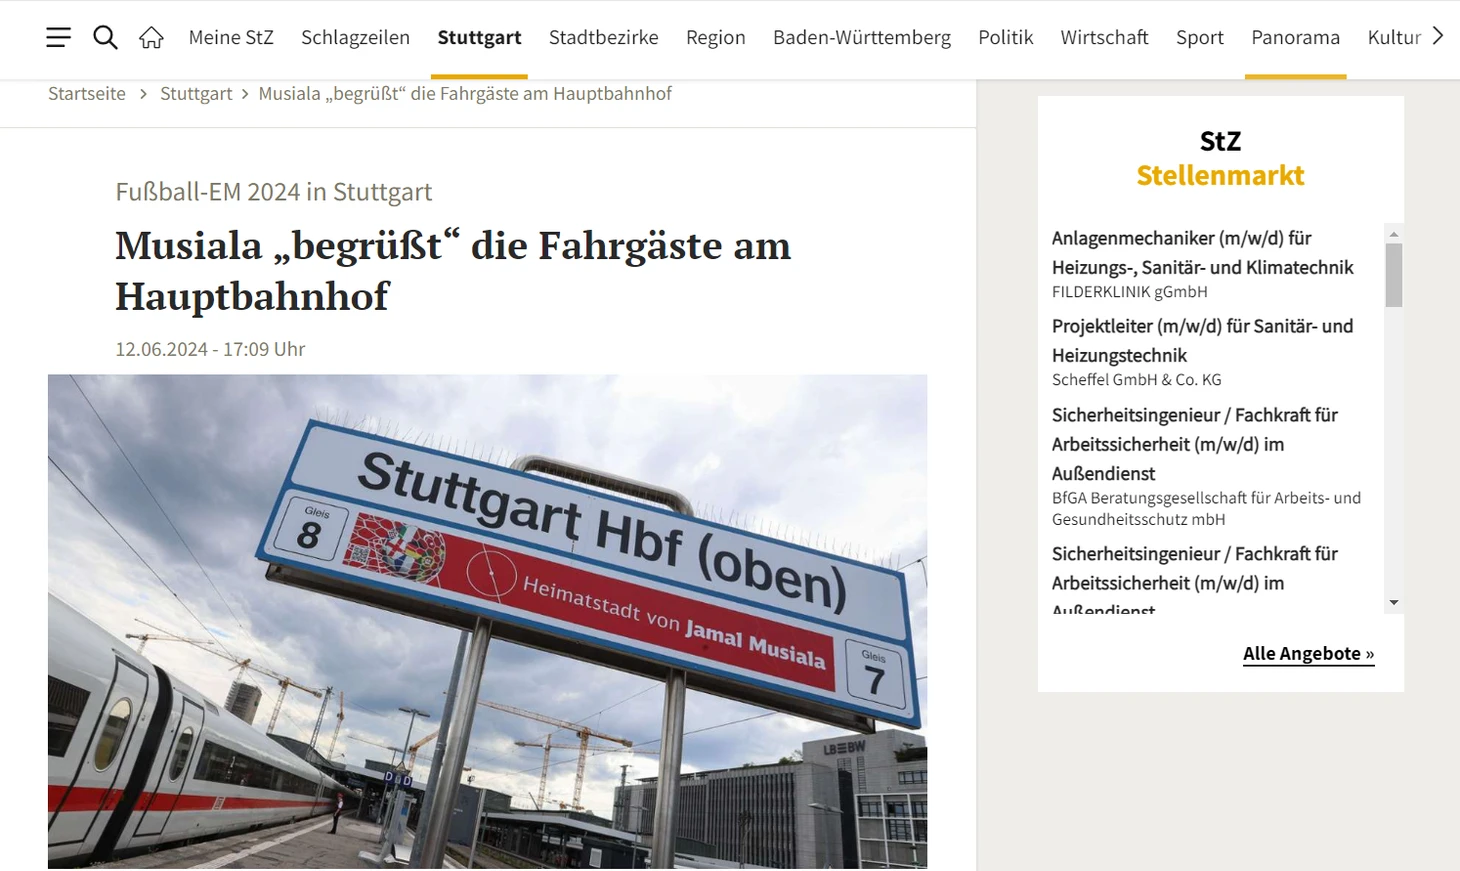Open the Panorama section
The image size is (1460, 871).
click(x=1295, y=38)
